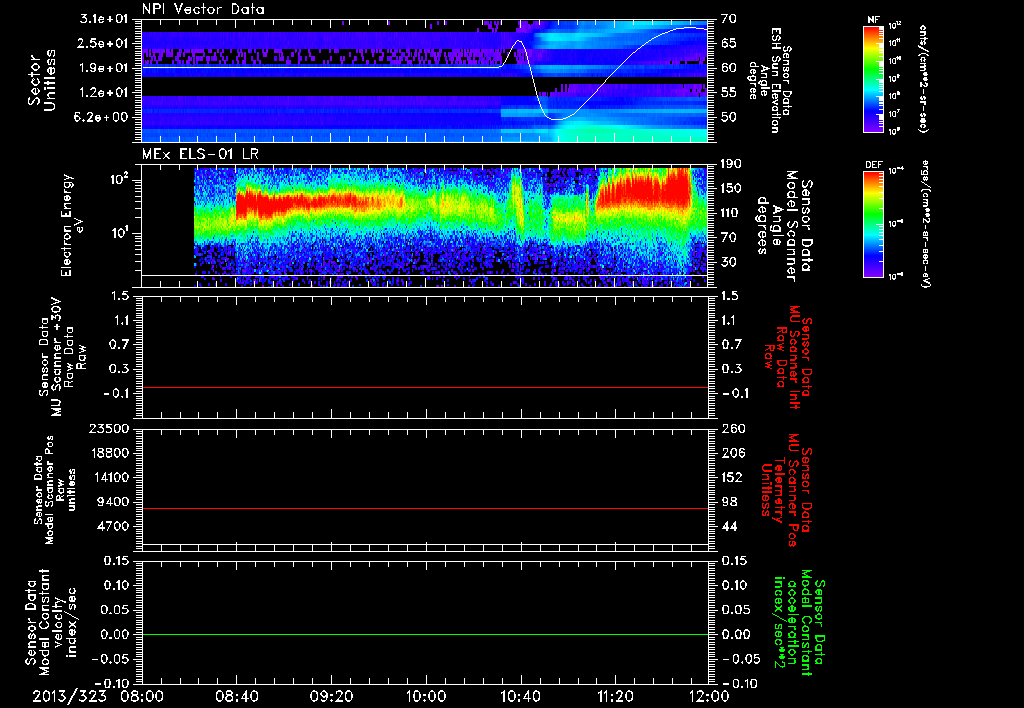
Task: Click the 'NF' label above the color bar
Action: click(x=873, y=20)
